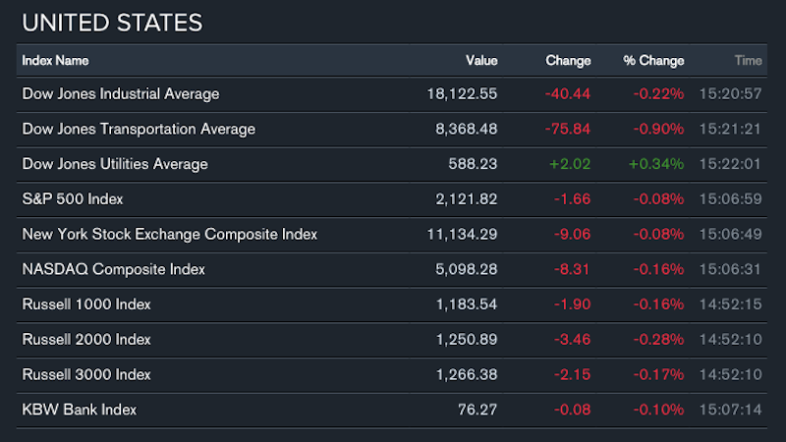Click the change -8.31
This screenshot has width=786, height=442.
[572, 269]
